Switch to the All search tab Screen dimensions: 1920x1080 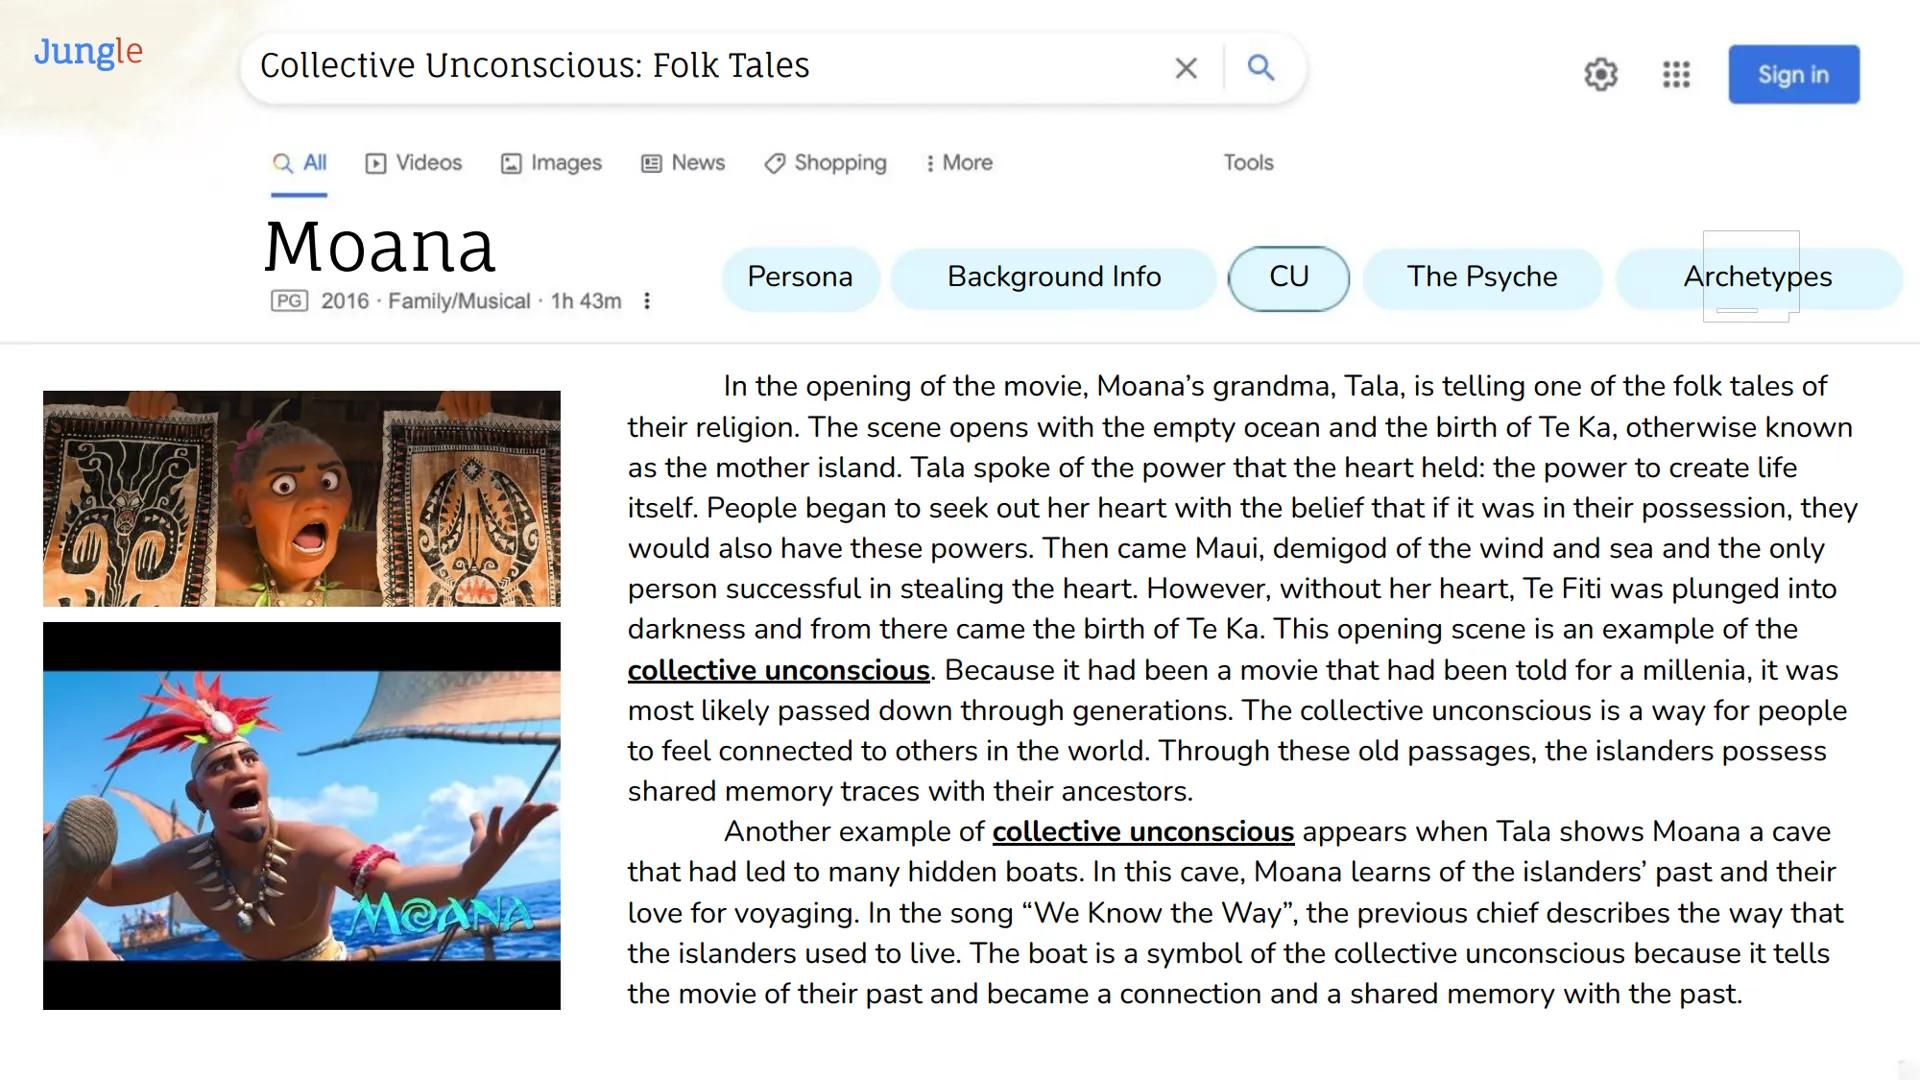tap(299, 162)
